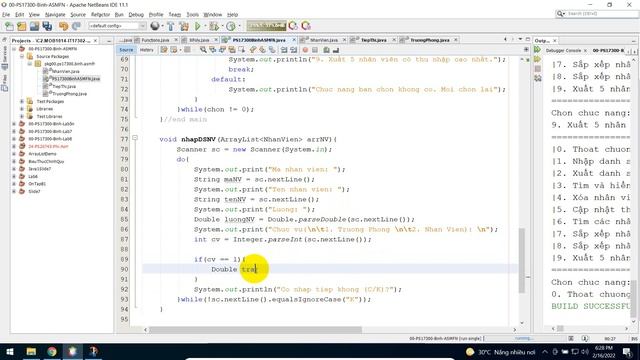640x360 pixels.
Task: Open Windows Start menu
Action: [x=10, y=351]
